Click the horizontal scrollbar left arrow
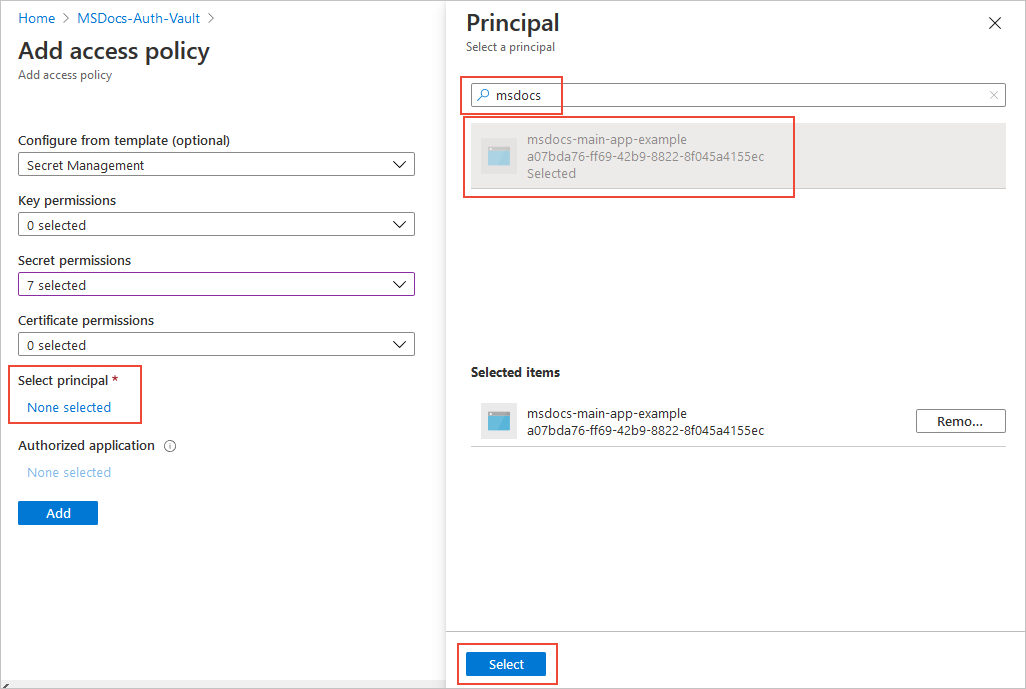The image size is (1026, 689). (5, 684)
